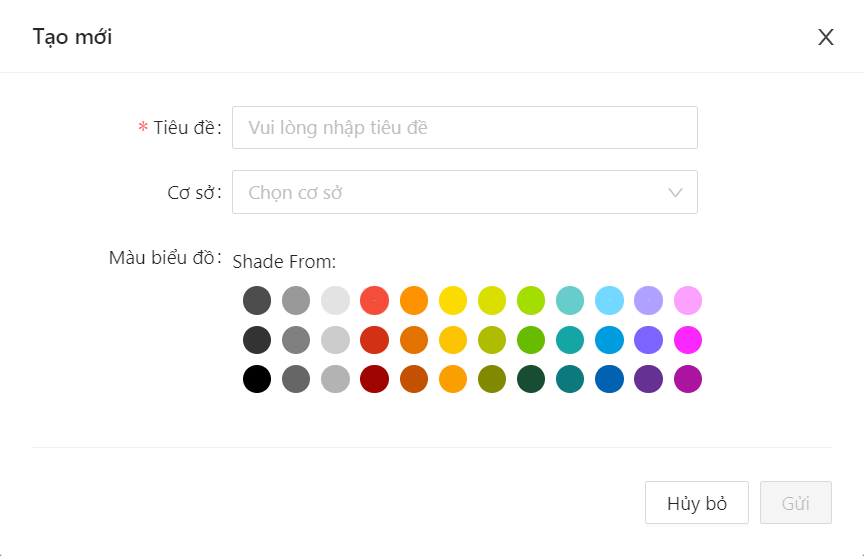Pick the olive bottom-row swatch
This screenshot has height=556, width=864.
492,379
